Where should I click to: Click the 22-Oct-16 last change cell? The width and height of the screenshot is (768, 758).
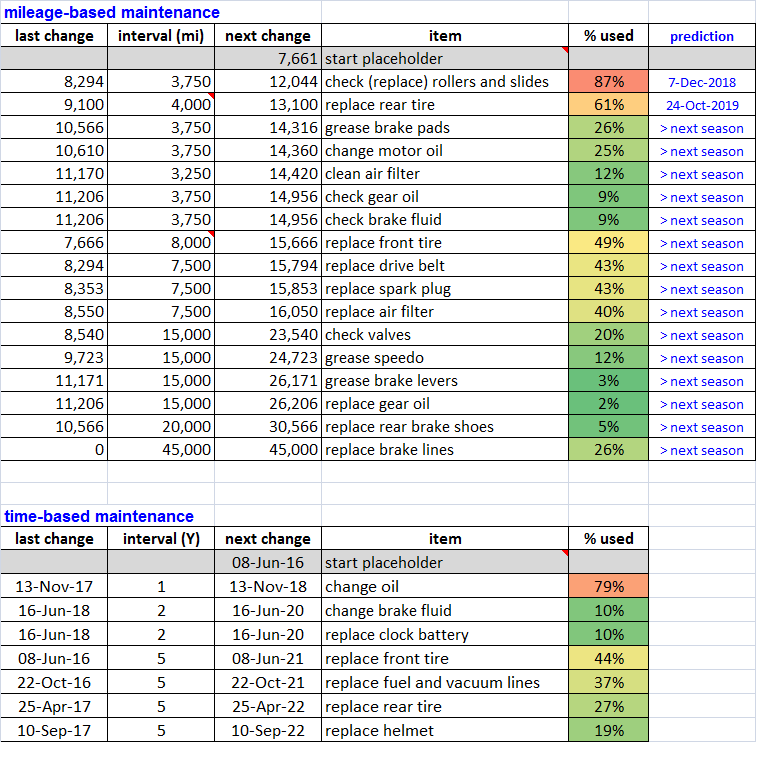(54, 682)
